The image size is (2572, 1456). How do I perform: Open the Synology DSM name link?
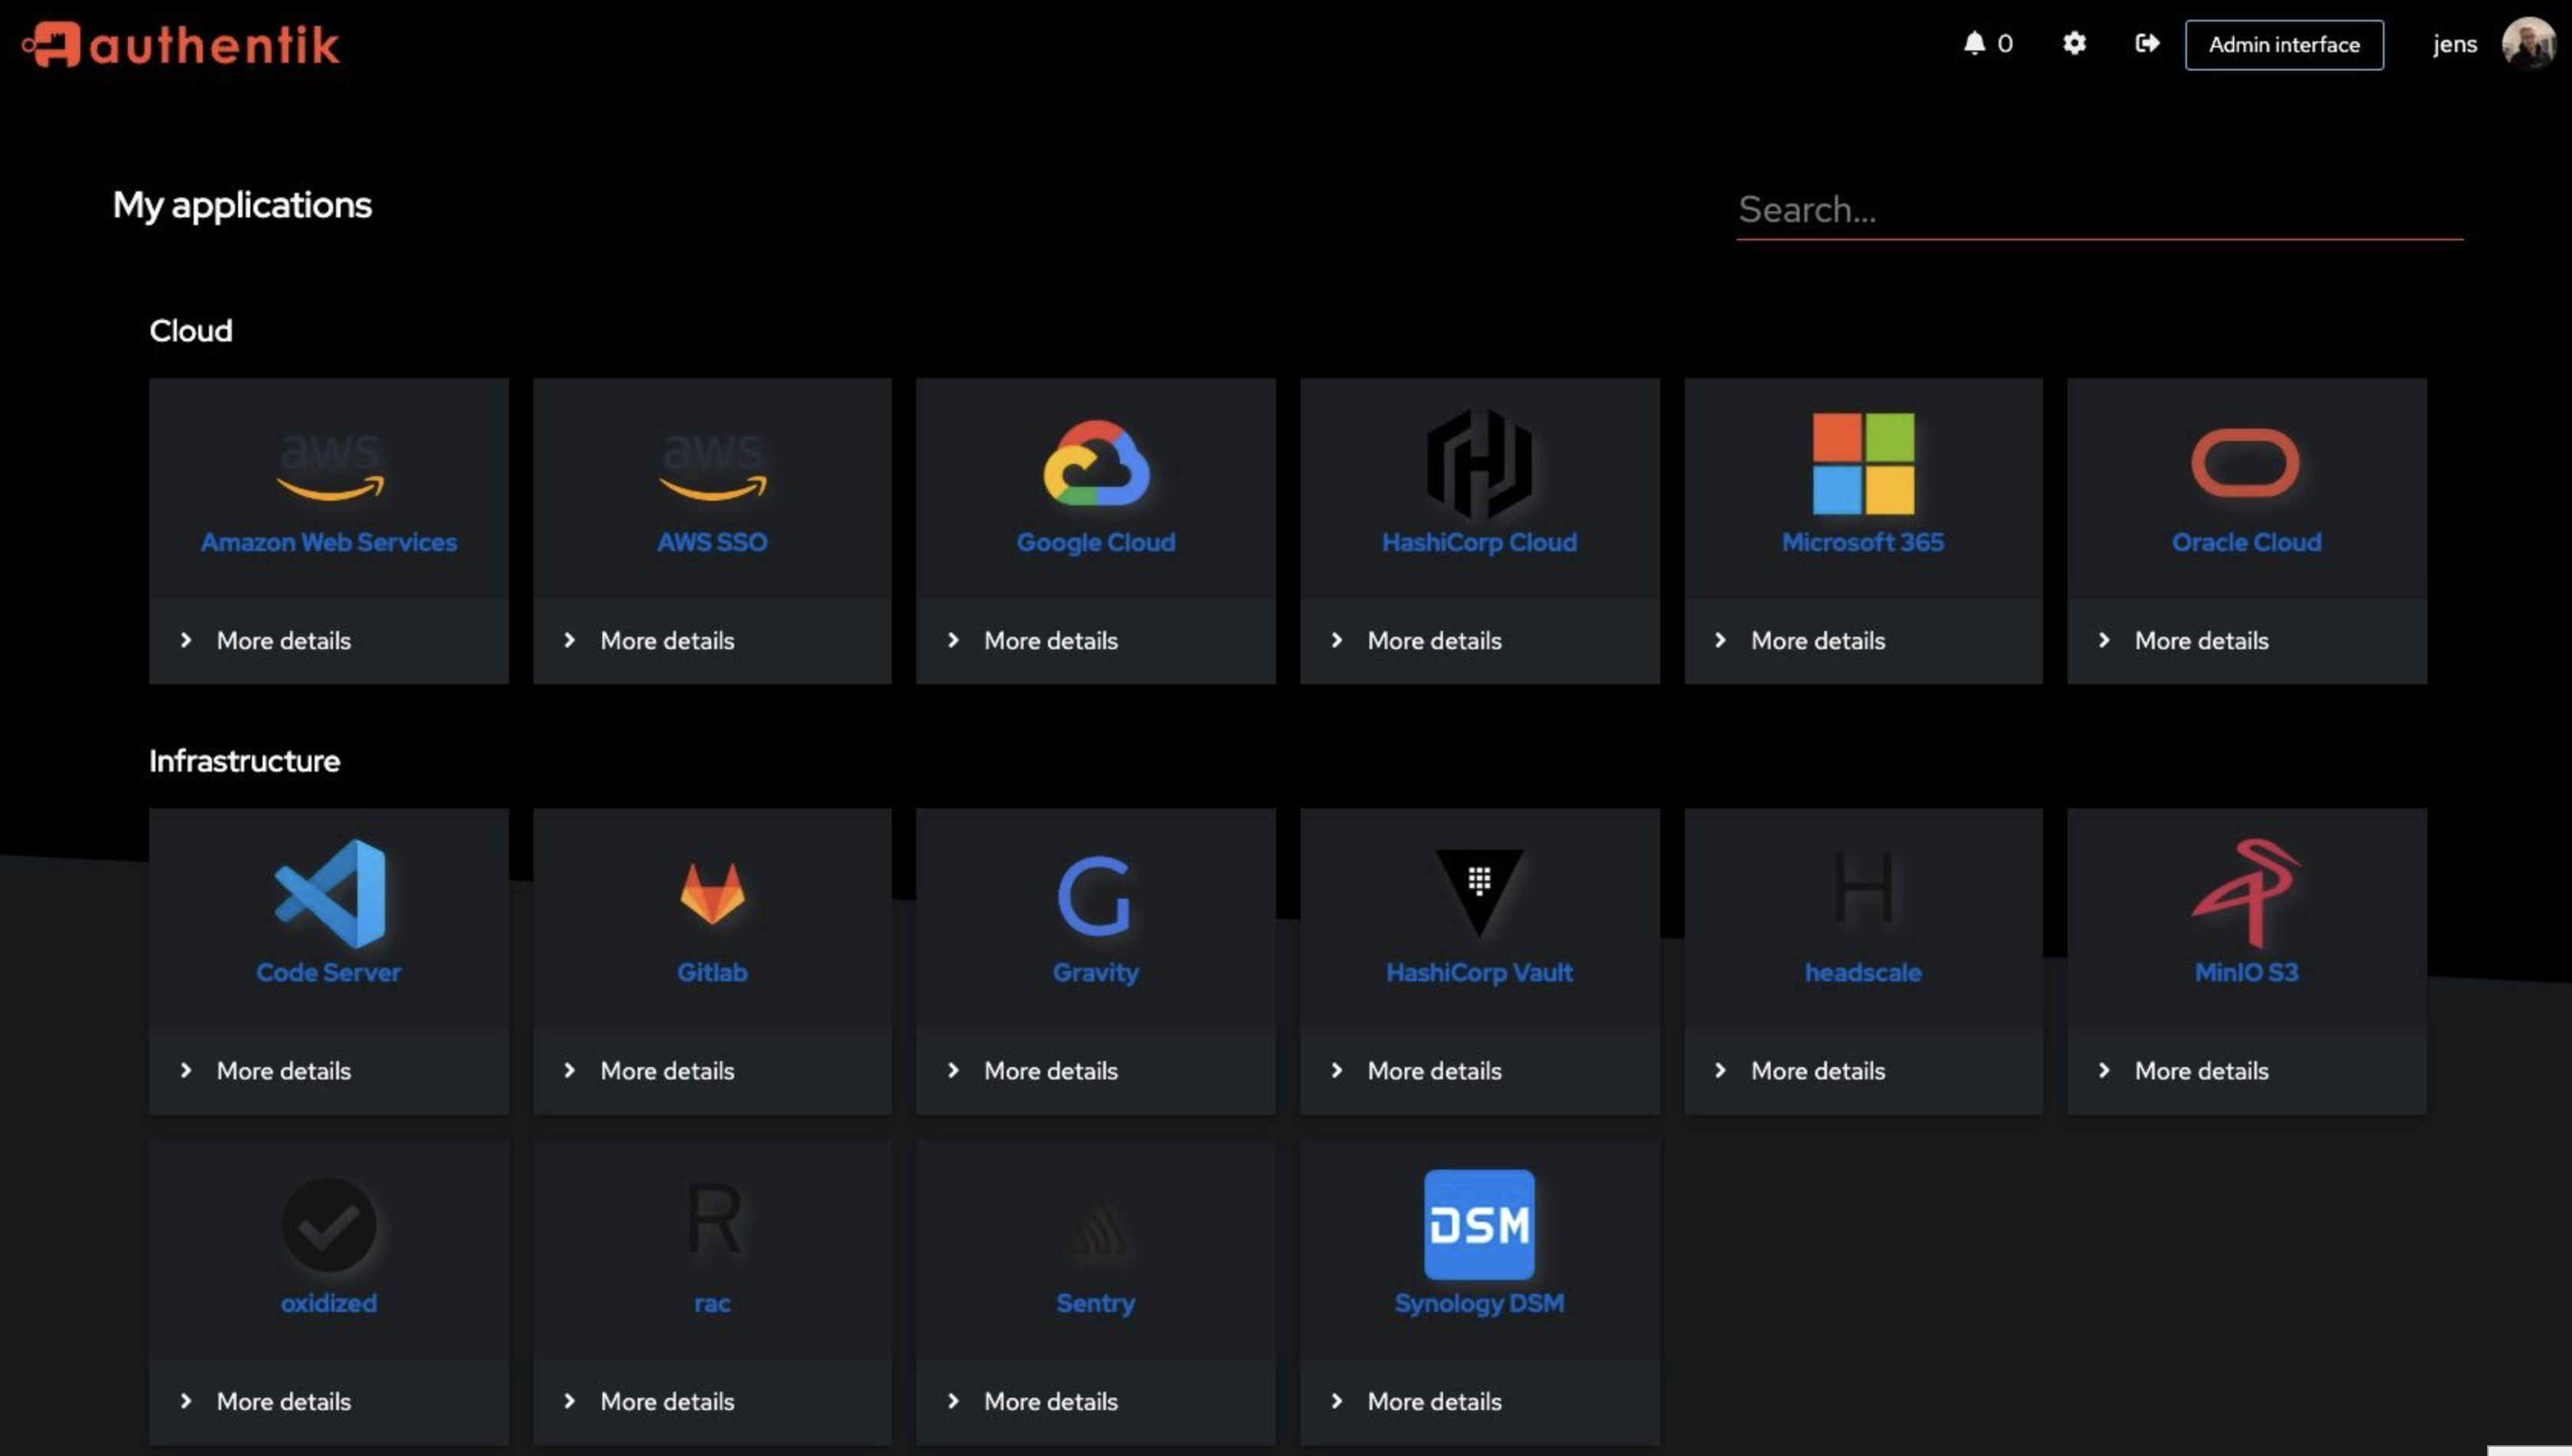coord(1479,1303)
